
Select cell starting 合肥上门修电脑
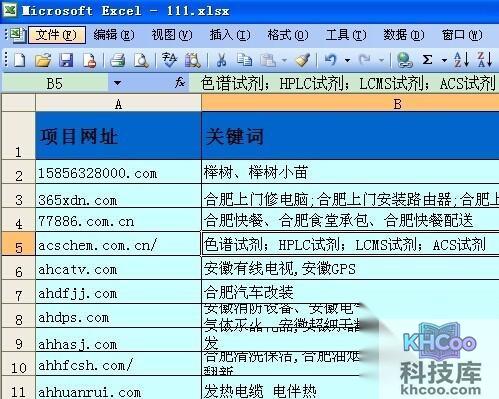350,196
